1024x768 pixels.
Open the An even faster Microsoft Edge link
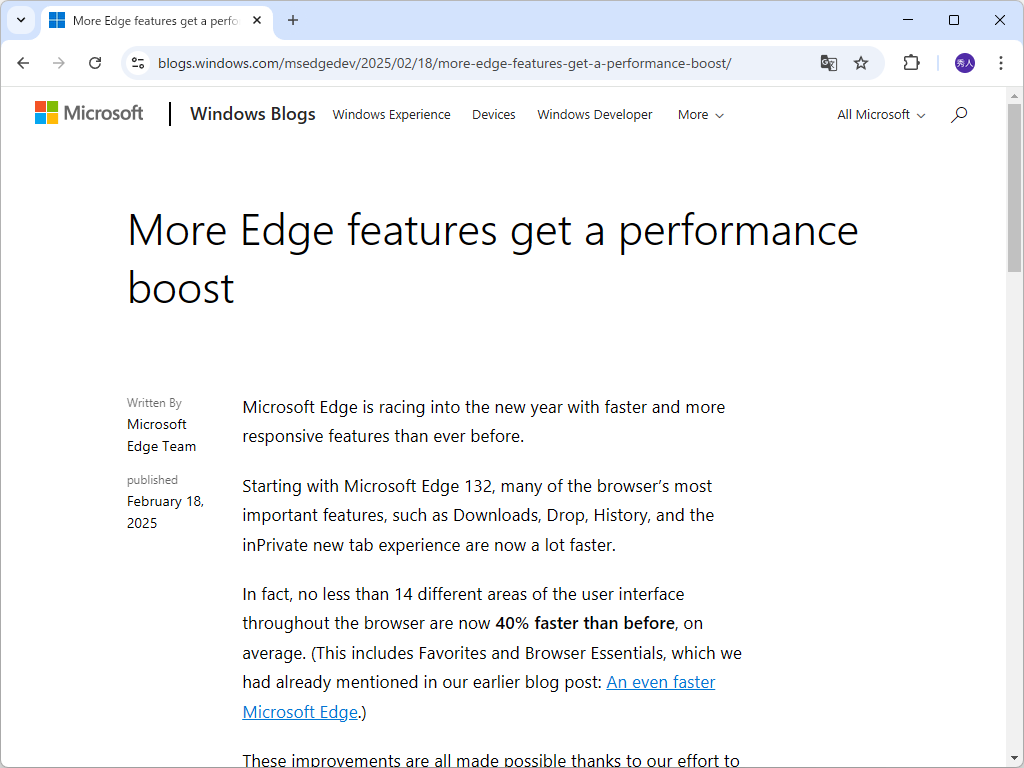tap(660, 681)
